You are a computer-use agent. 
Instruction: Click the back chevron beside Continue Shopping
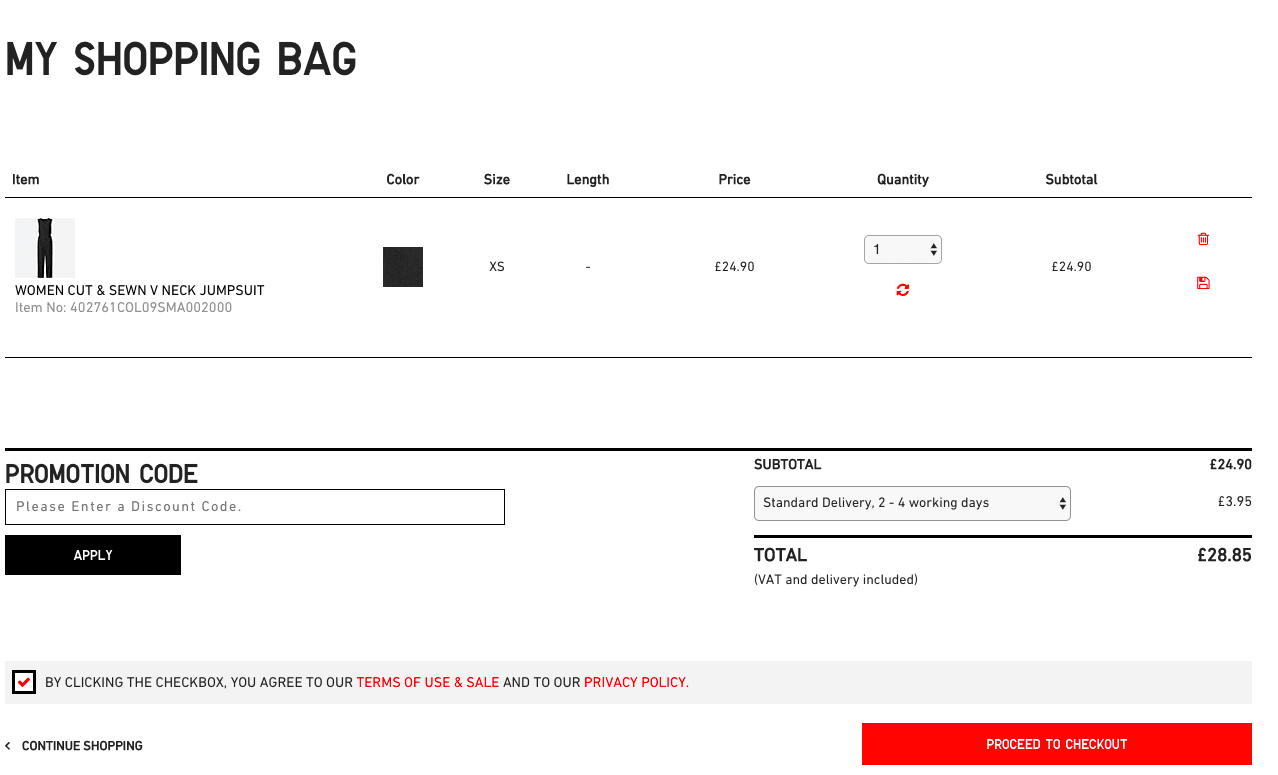pyautogui.click(x=8, y=746)
